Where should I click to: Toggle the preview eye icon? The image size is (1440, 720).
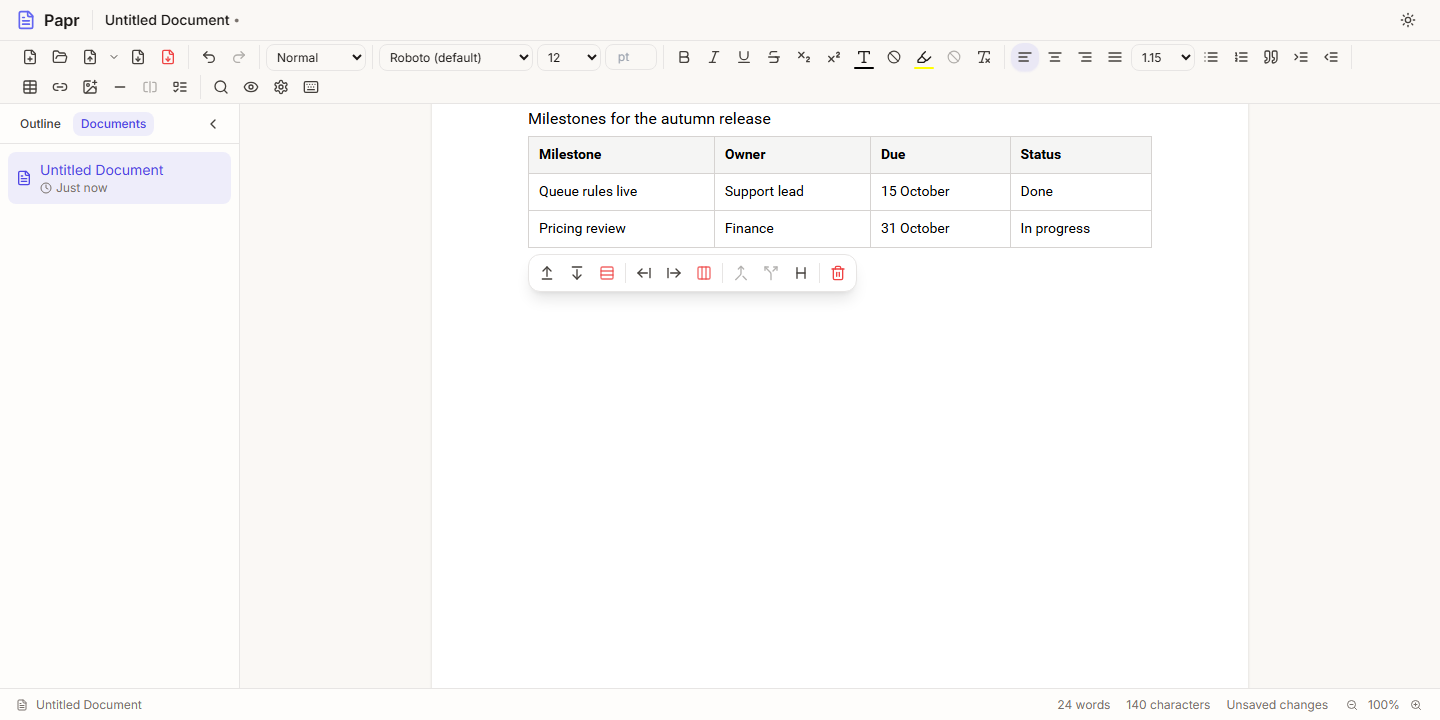tap(251, 87)
